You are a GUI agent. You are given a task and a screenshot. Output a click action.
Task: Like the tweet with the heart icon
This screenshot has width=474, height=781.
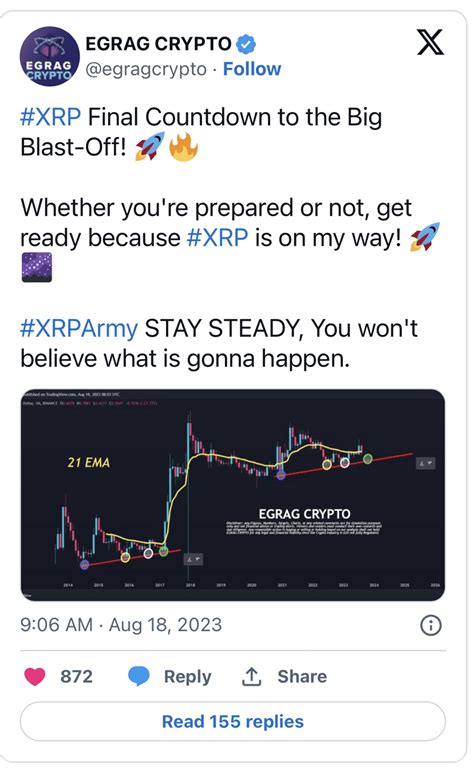coord(35,676)
